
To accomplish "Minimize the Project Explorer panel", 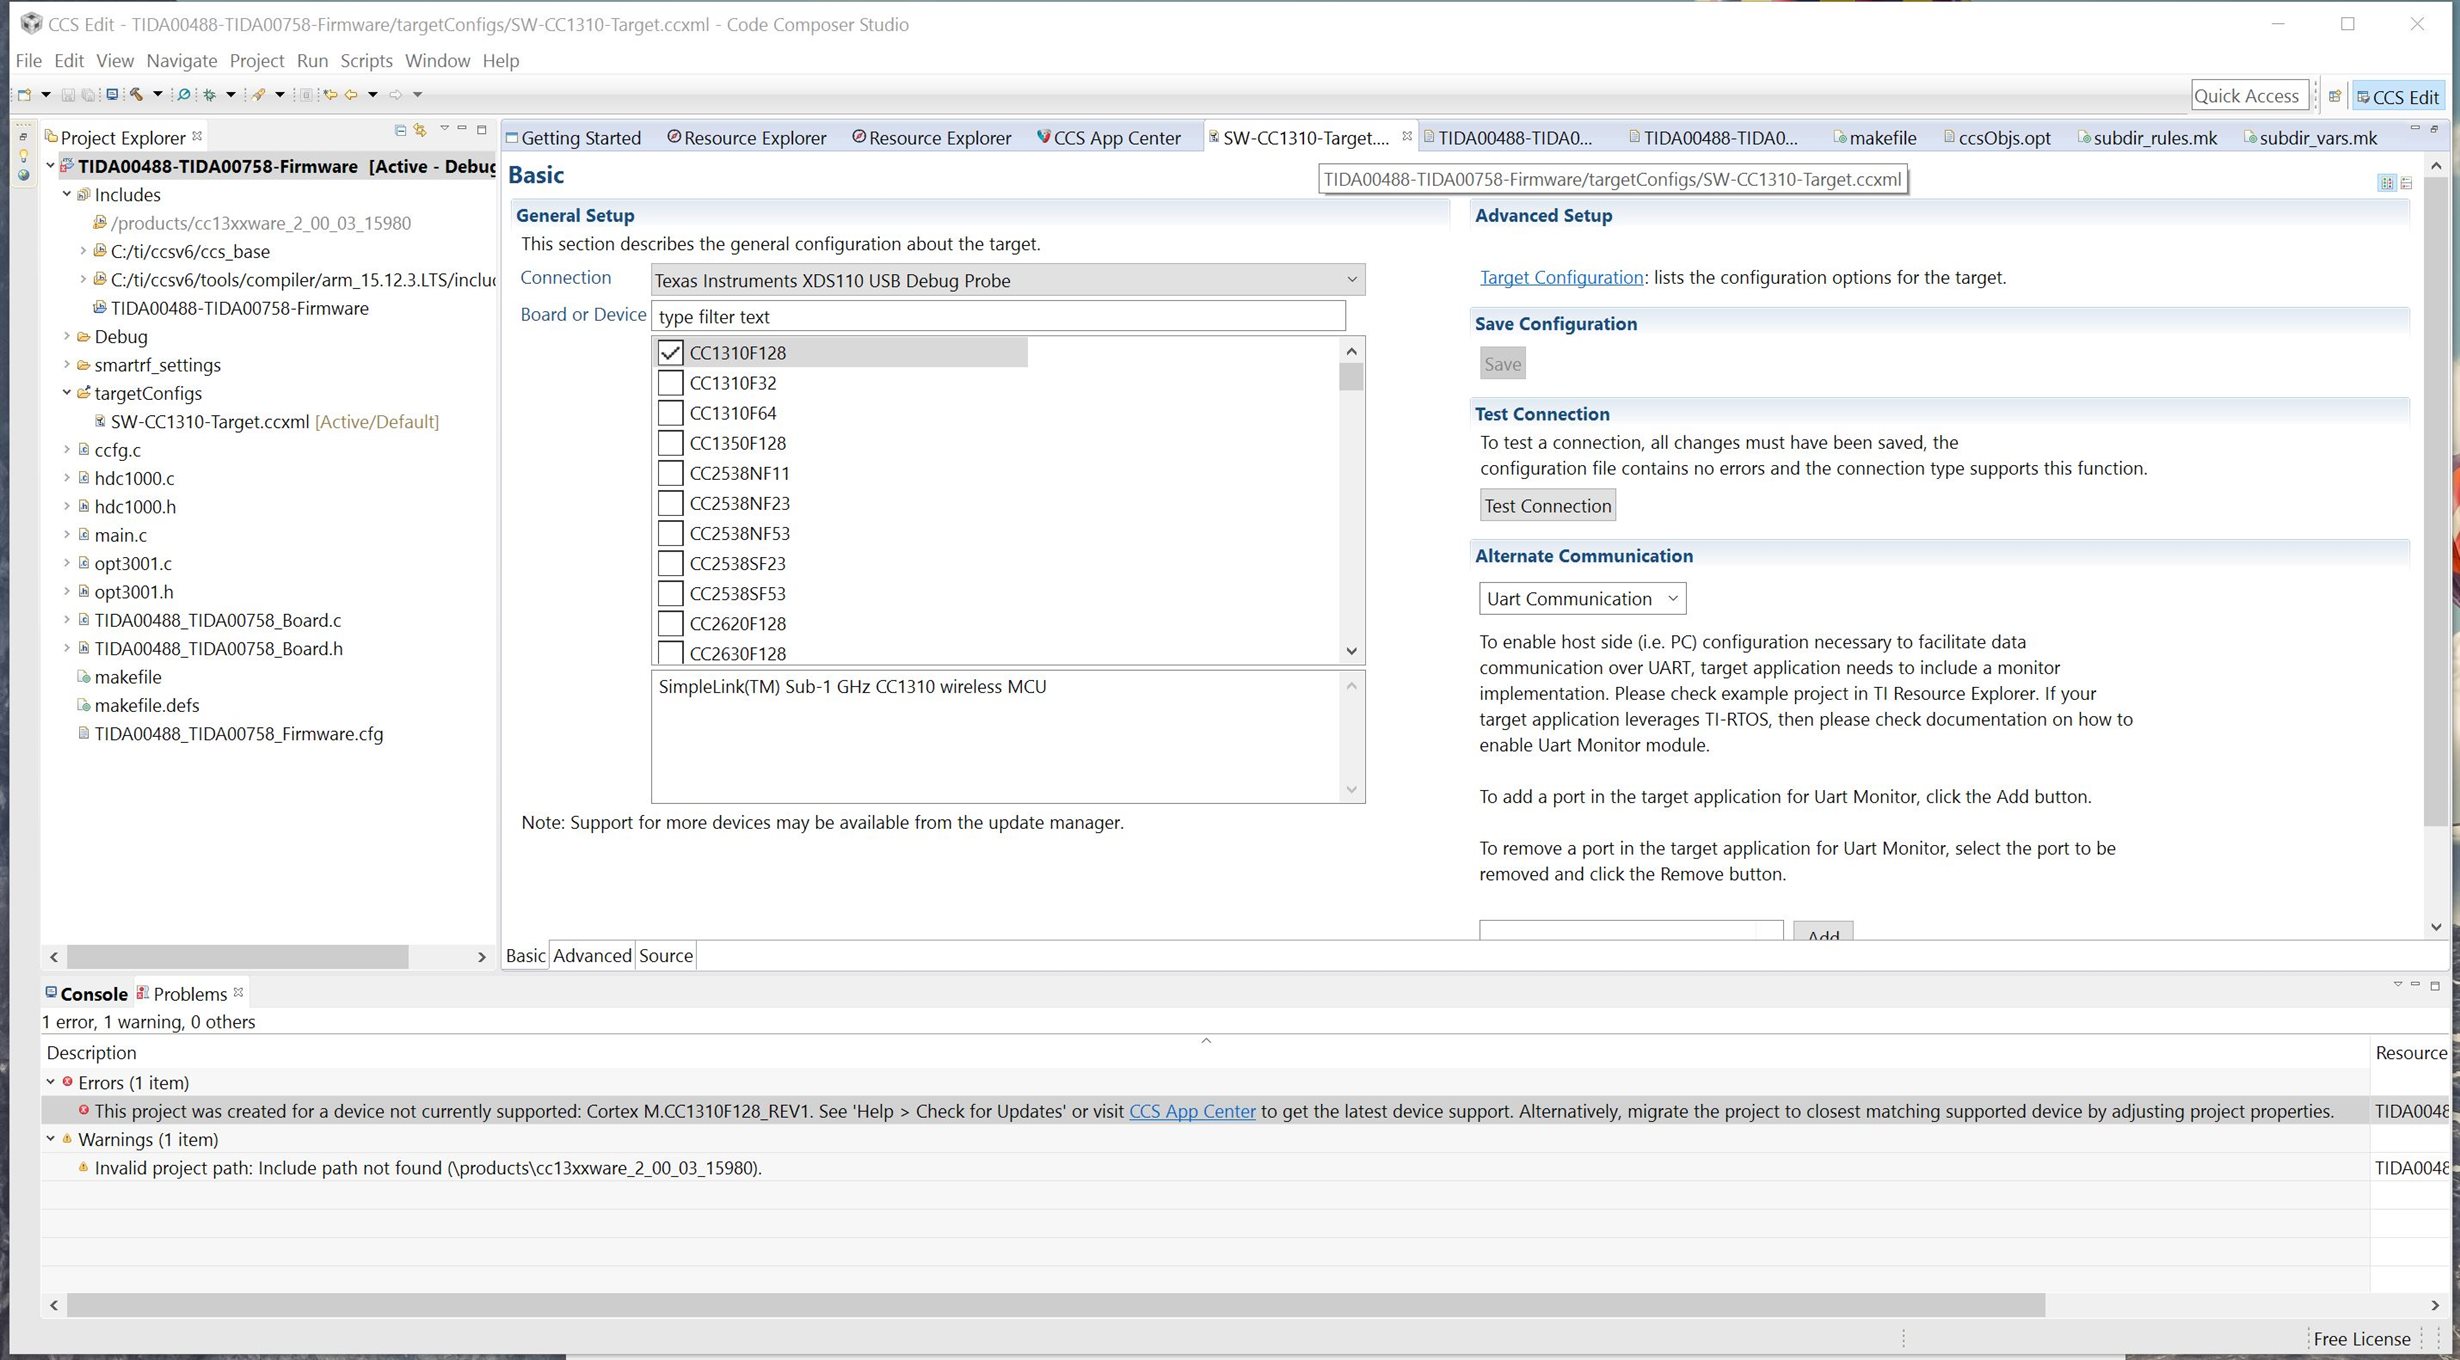I will pyautogui.click(x=462, y=129).
